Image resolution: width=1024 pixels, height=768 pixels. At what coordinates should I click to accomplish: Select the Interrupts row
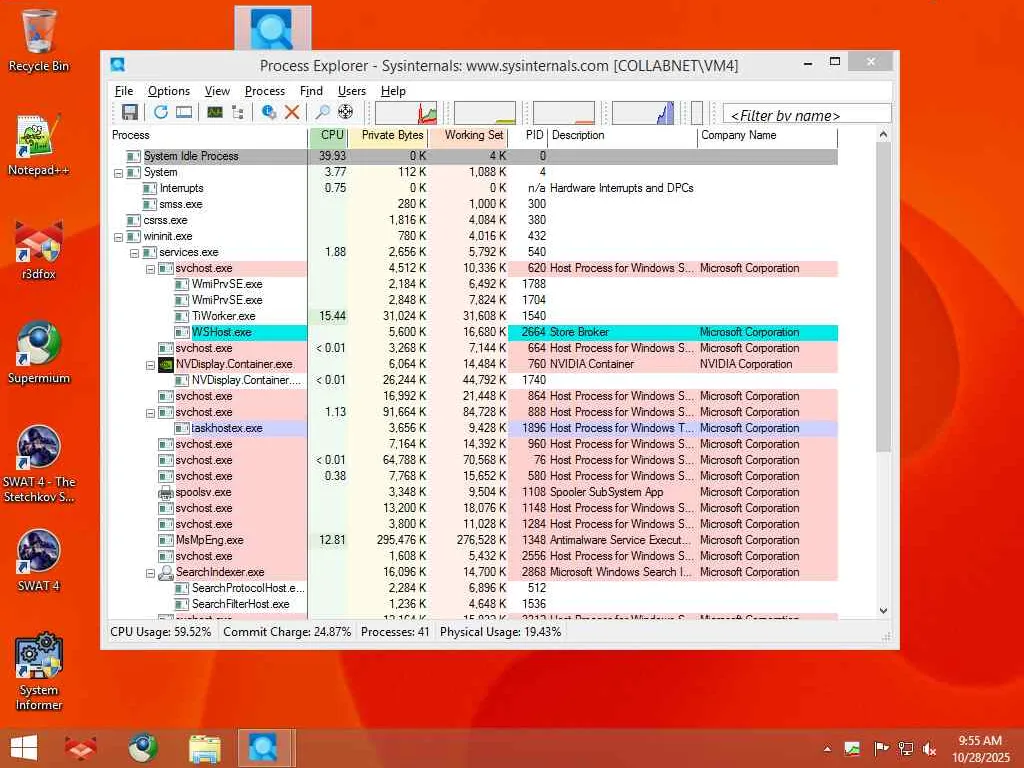[x=473, y=188]
